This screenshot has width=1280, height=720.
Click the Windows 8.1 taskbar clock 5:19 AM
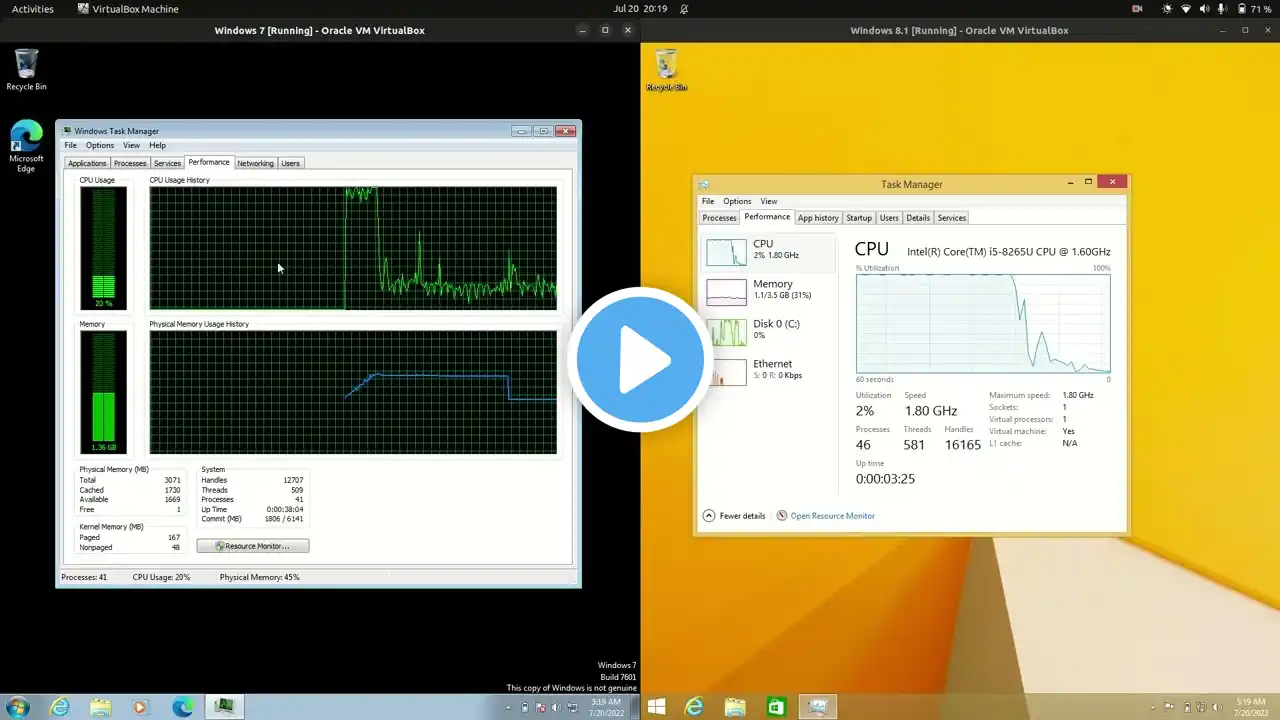point(1250,708)
